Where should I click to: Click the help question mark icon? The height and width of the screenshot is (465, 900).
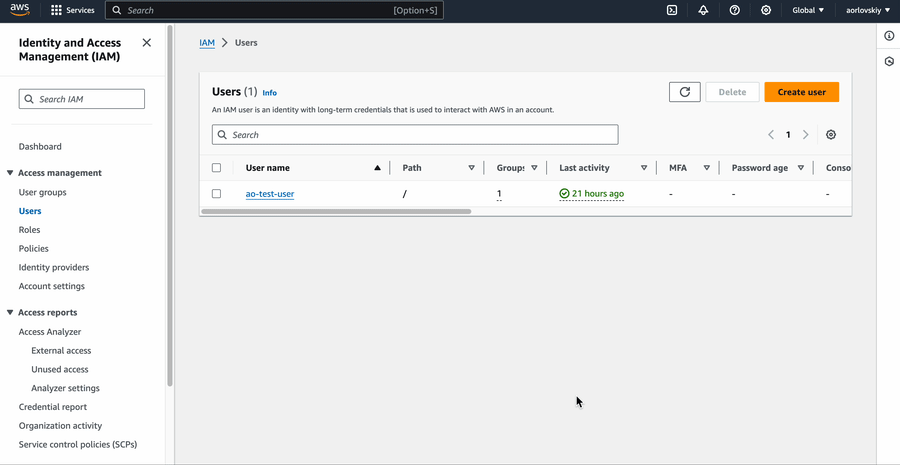[x=735, y=10]
